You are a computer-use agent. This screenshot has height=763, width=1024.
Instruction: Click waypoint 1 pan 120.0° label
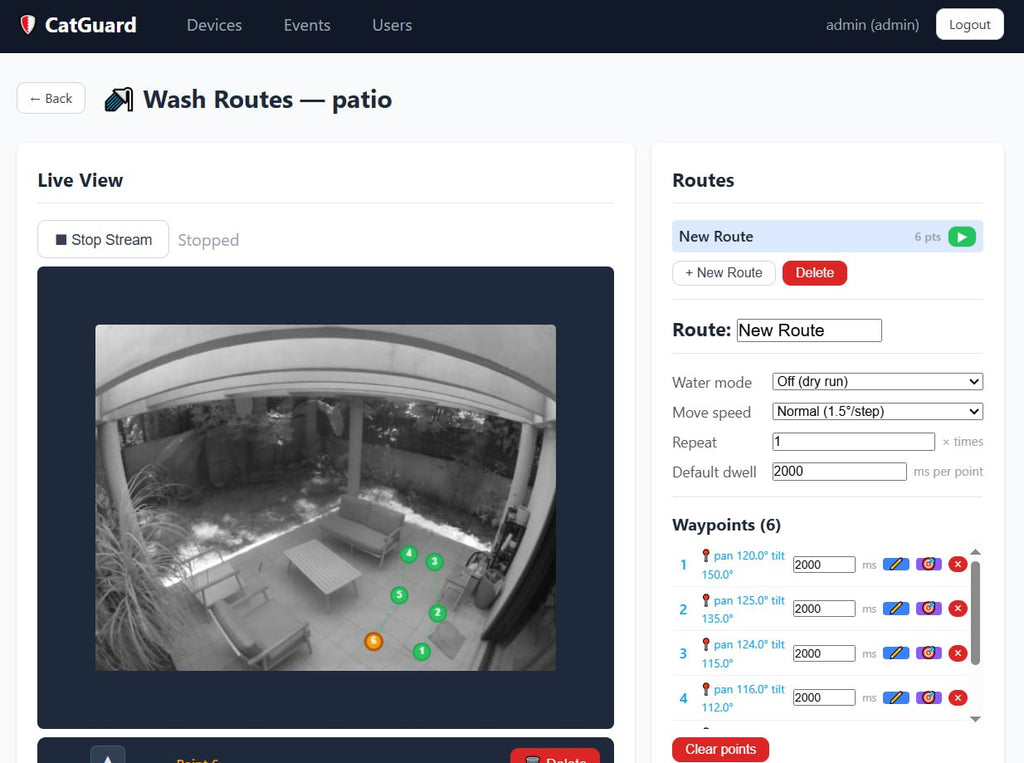coord(743,565)
